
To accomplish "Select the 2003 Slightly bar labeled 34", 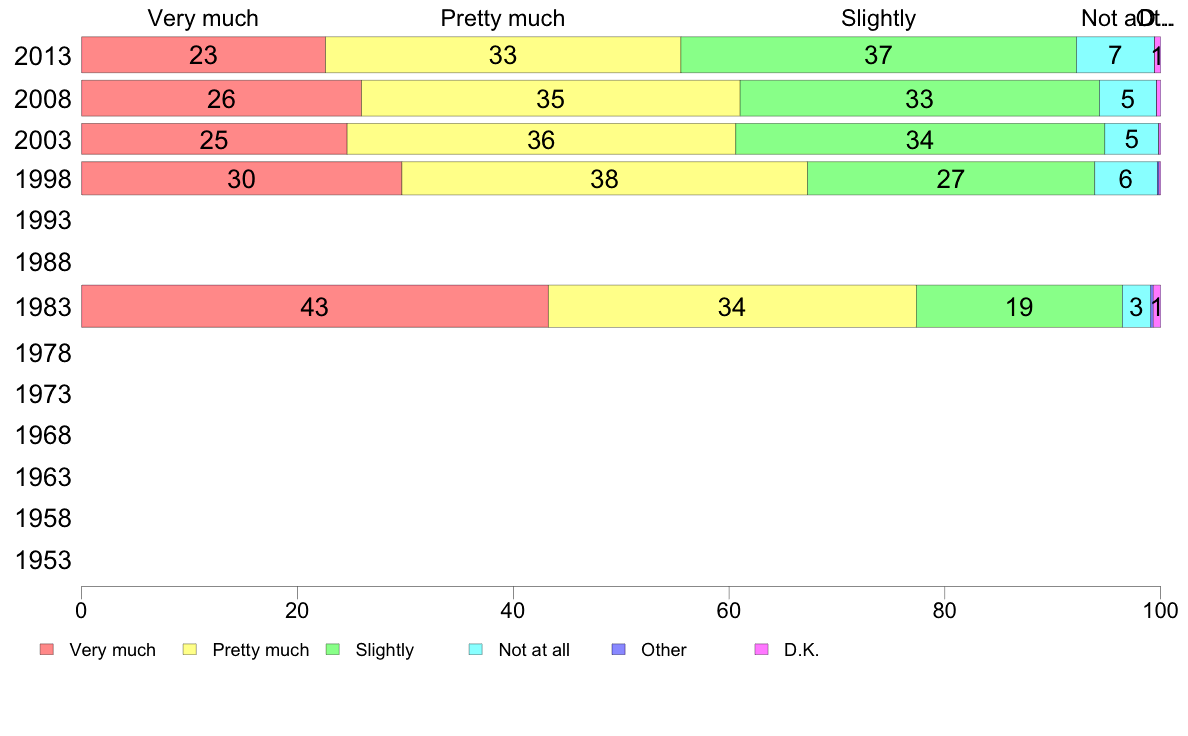I will pos(920,139).
